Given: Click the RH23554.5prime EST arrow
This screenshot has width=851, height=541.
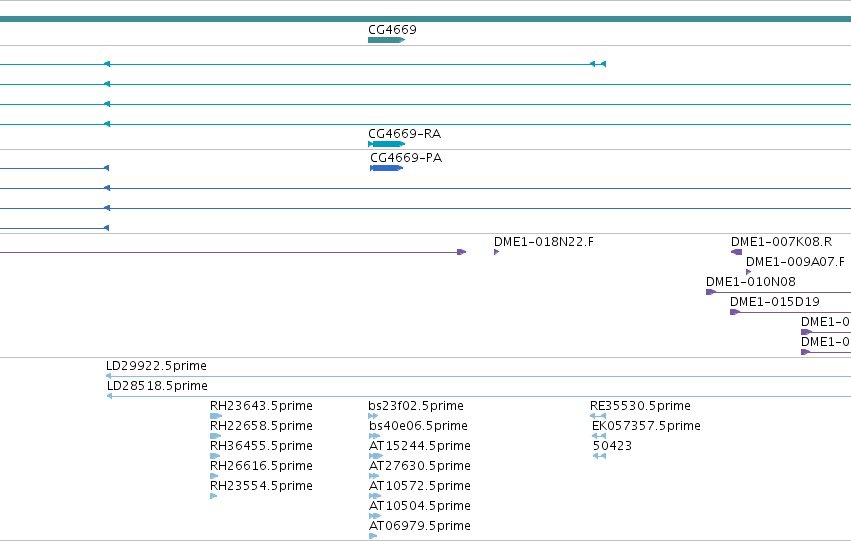Looking at the screenshot, I should (214, 496).
